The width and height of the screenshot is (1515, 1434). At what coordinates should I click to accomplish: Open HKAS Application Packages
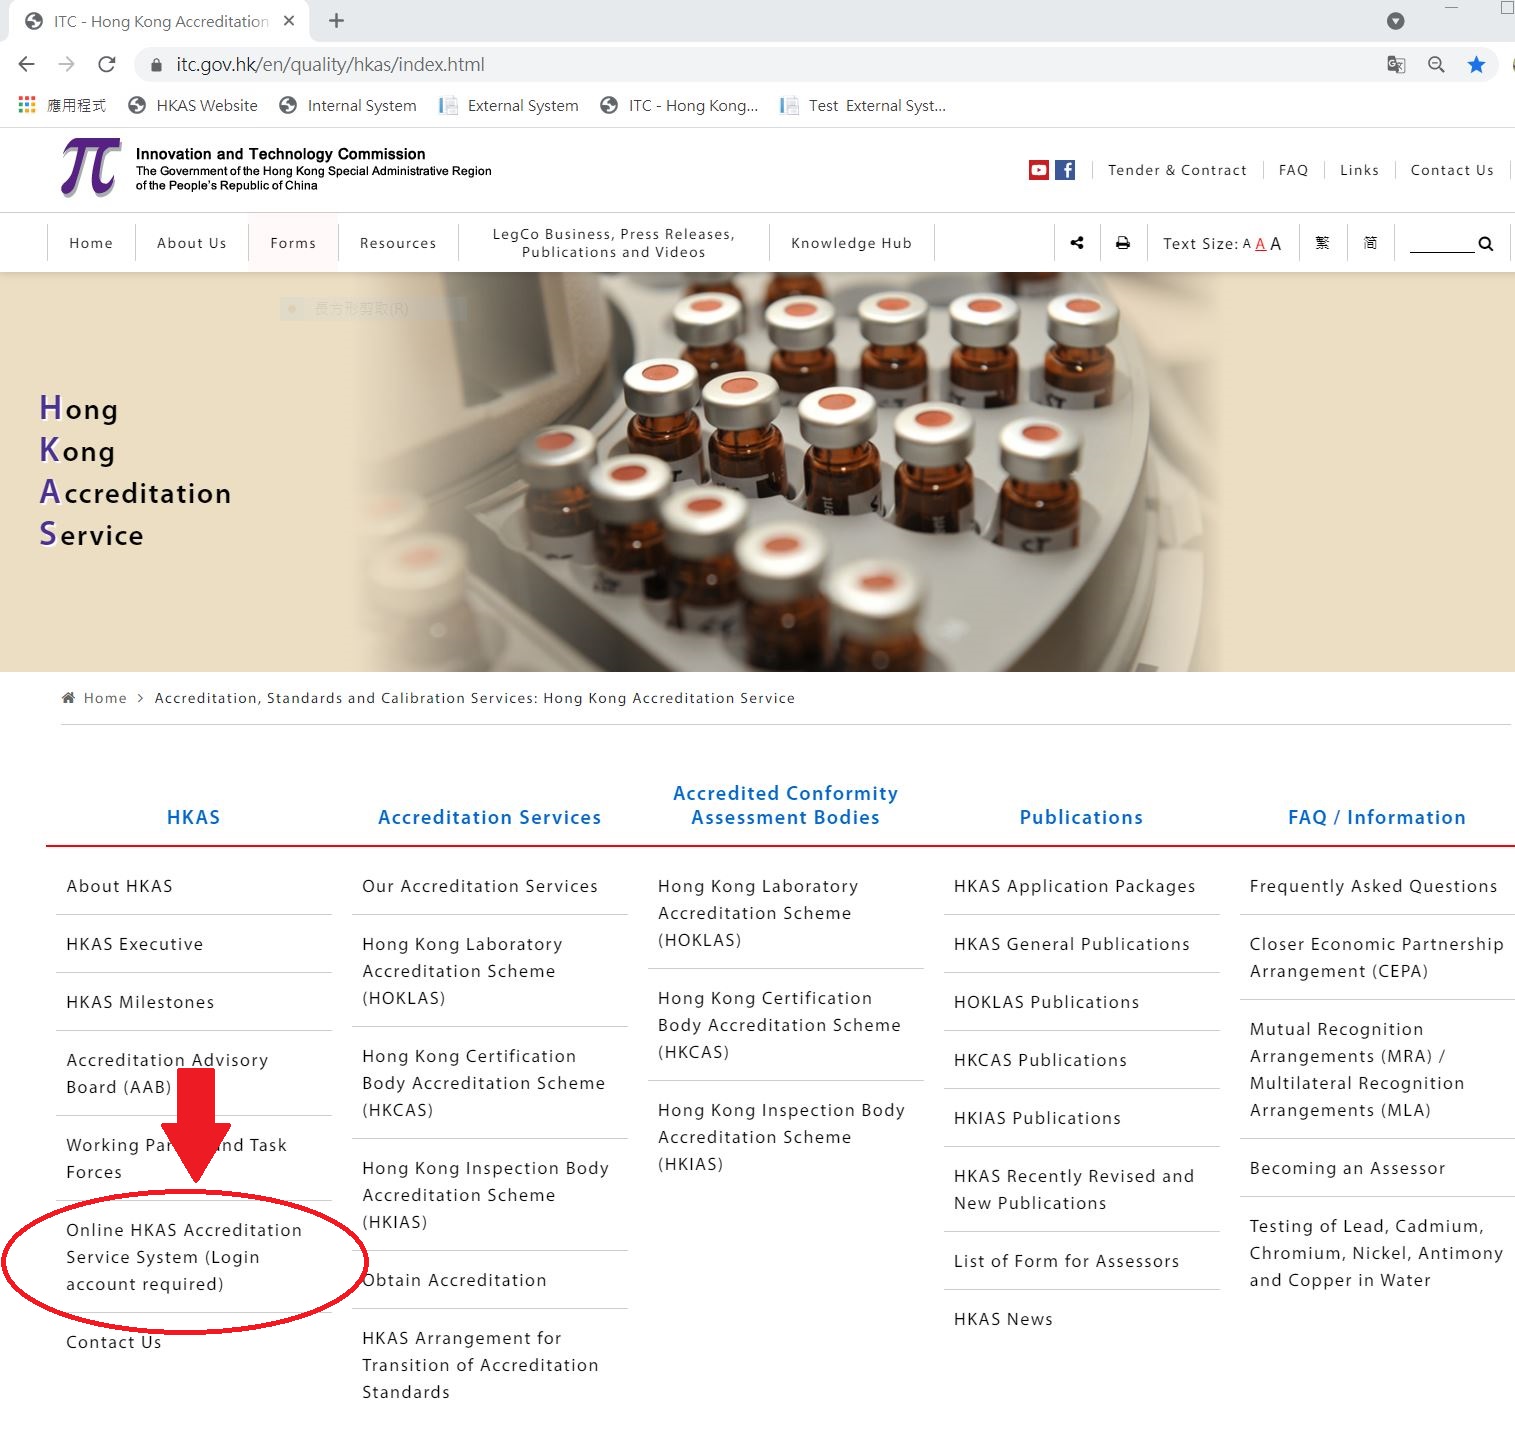click(1074, 886)
